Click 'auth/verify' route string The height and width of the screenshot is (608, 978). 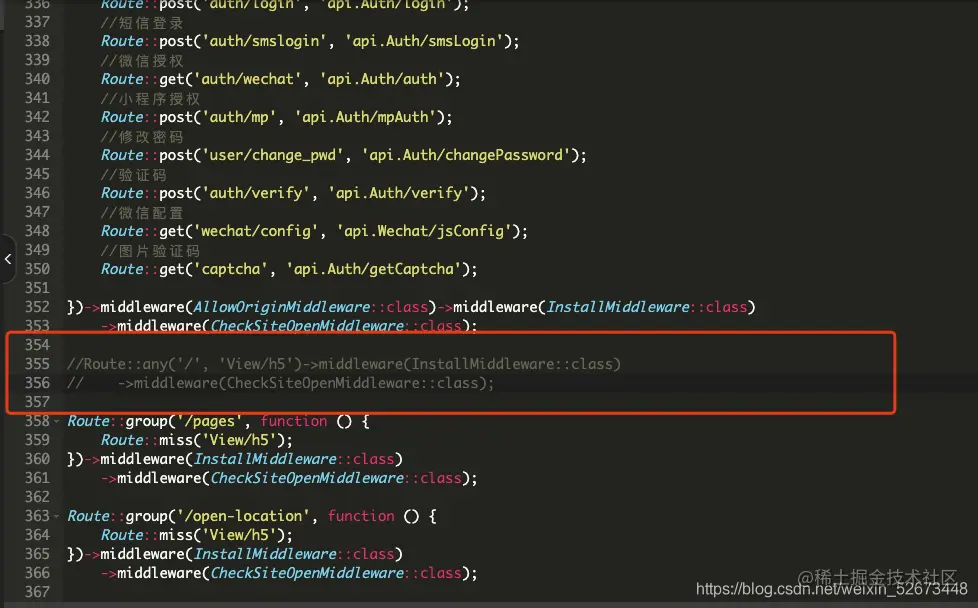pyautogui.click(x=256, y=193)
